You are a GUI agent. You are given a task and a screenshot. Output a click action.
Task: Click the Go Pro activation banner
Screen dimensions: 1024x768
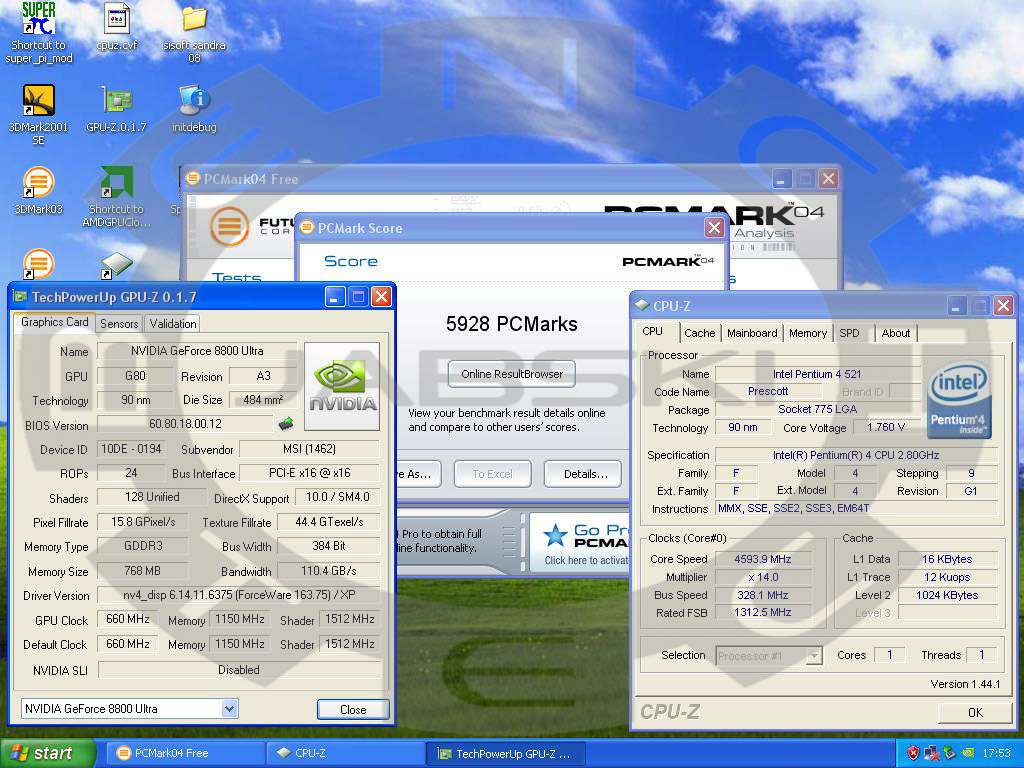[580, 543]
